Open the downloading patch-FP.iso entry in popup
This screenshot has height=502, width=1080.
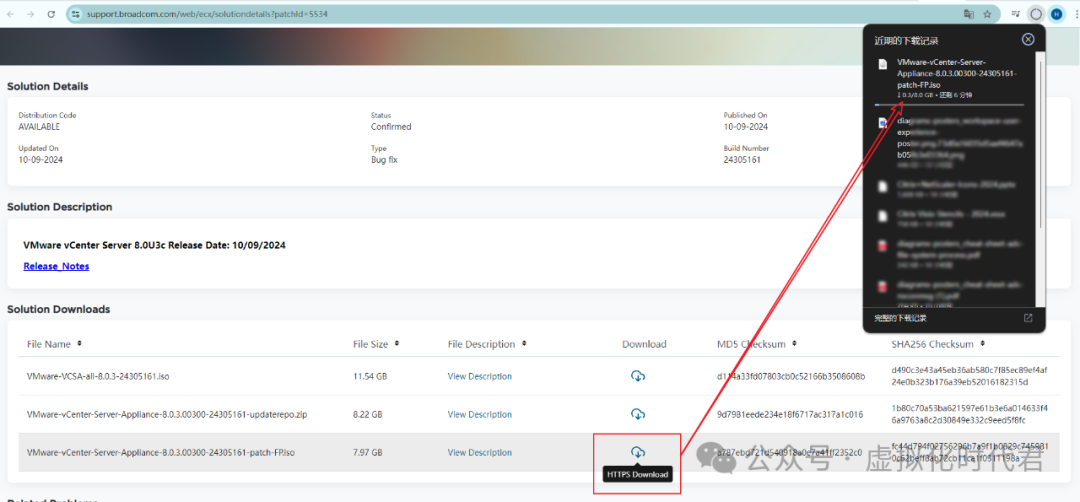click(x=956, y=73)
